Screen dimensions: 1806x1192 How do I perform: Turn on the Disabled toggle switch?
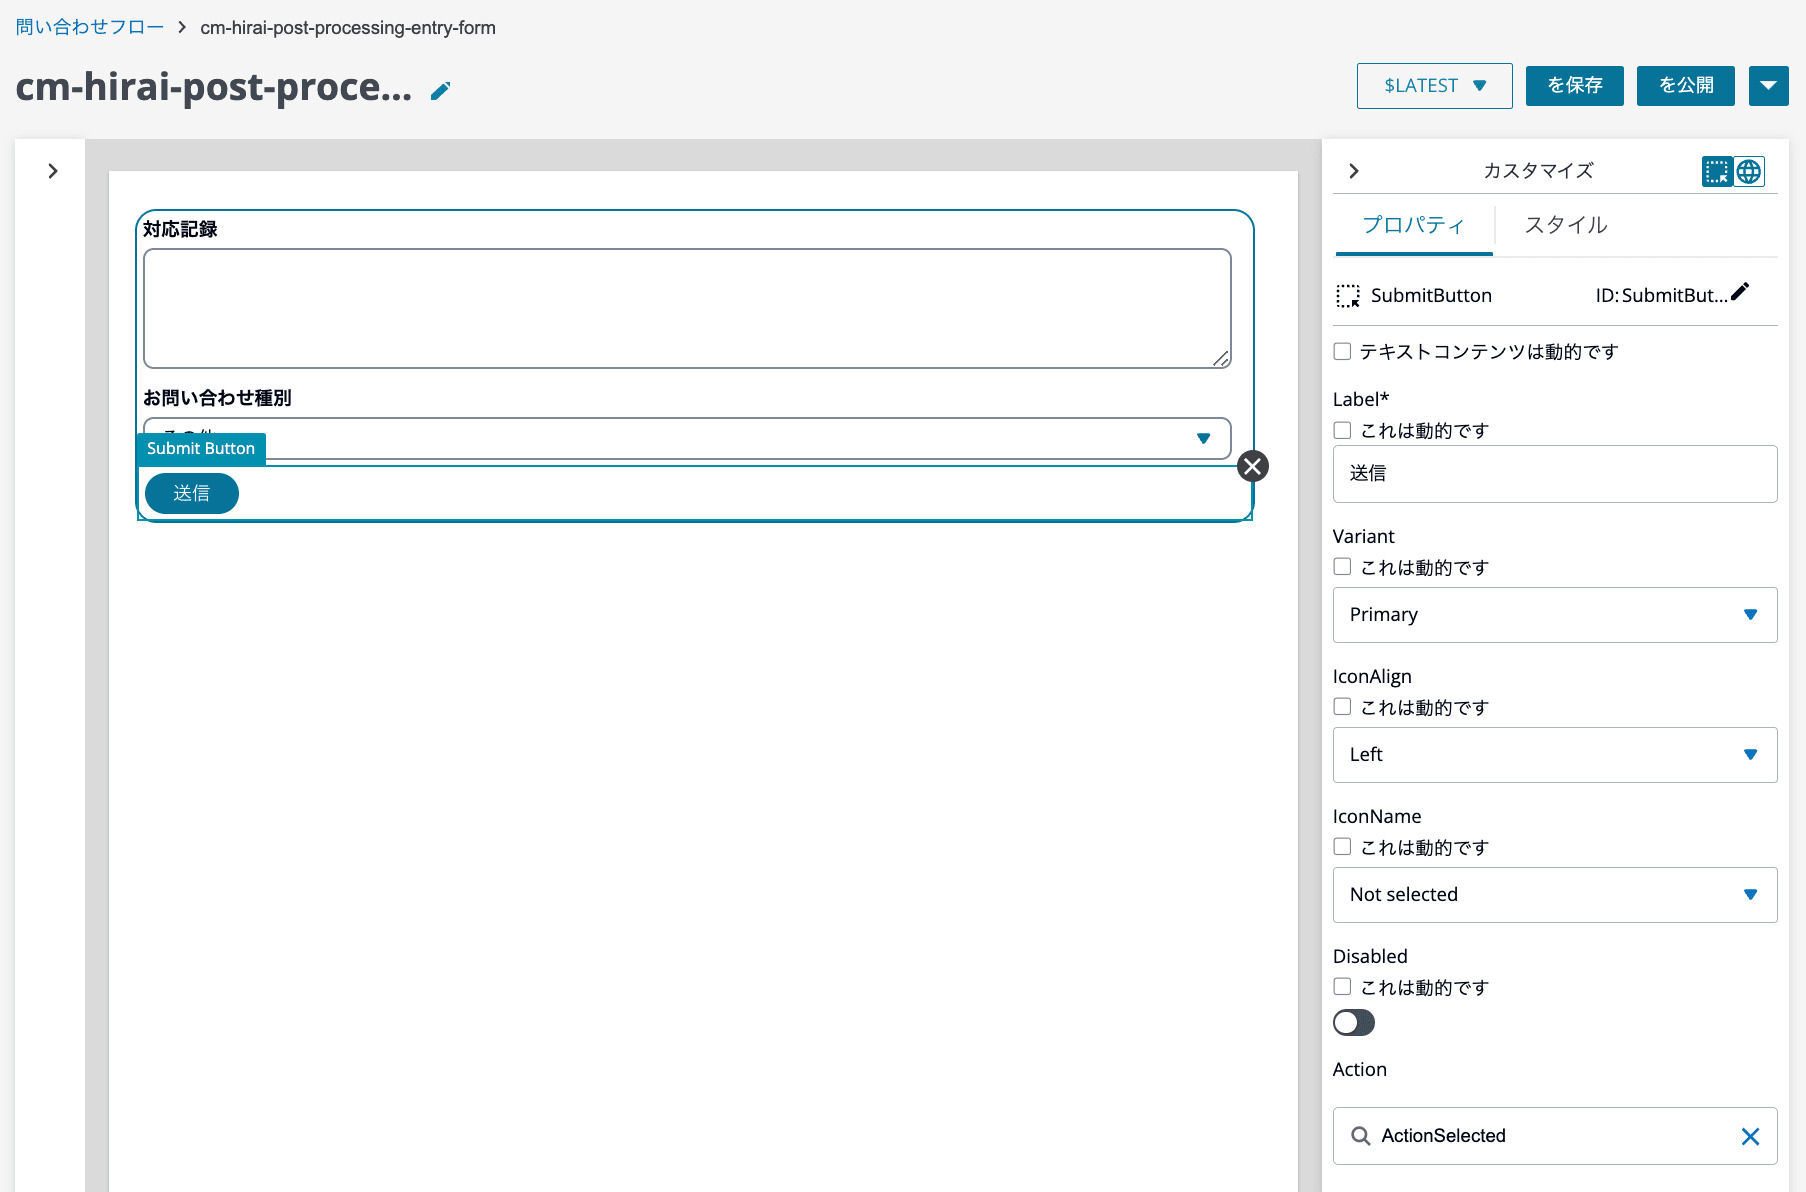[1354, 1022]
